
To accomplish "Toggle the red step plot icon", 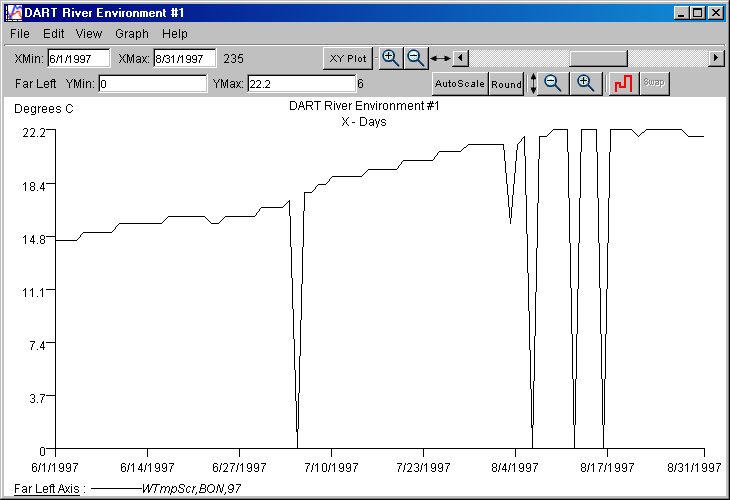I will point(623,84).
